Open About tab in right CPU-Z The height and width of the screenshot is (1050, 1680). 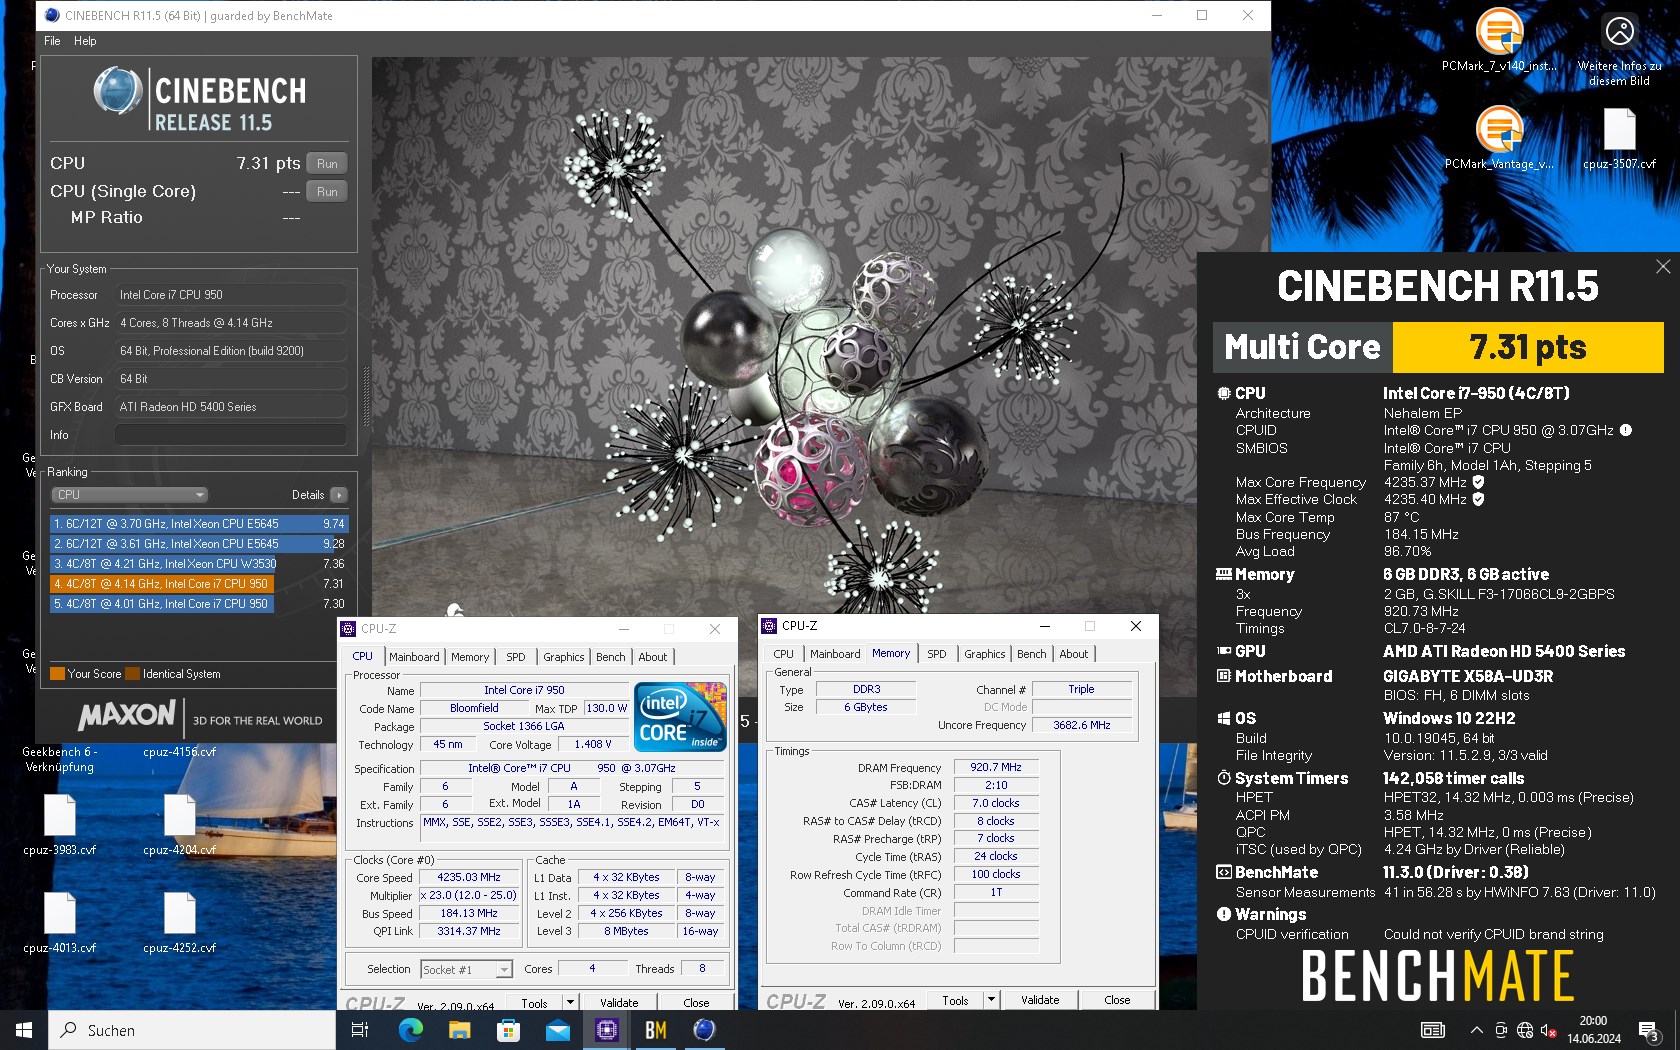click(1074, 654)
